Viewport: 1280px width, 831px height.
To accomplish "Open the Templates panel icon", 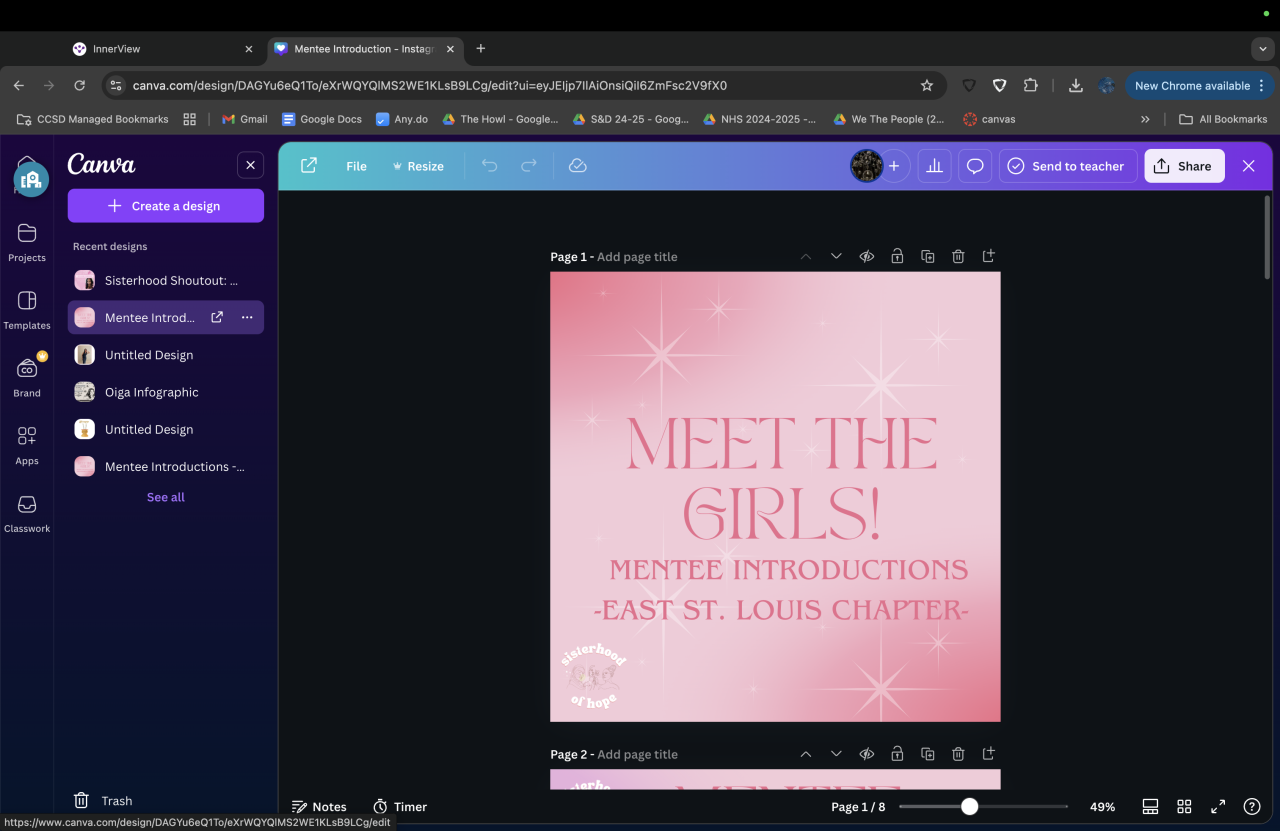I will 27,302.
